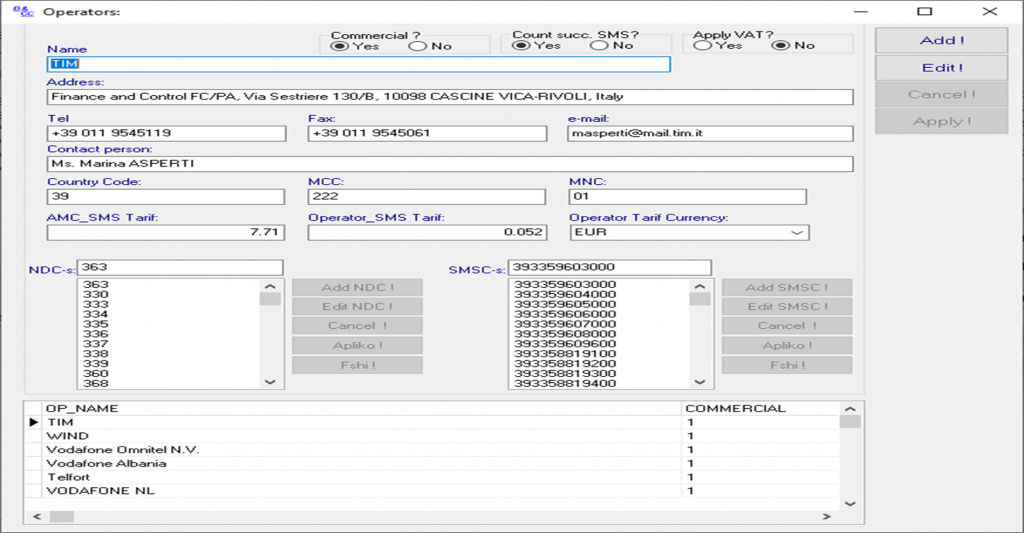Viewport: 1024px width, 533px height.
Task: Click the MCC field
Action: click(426, 197)
